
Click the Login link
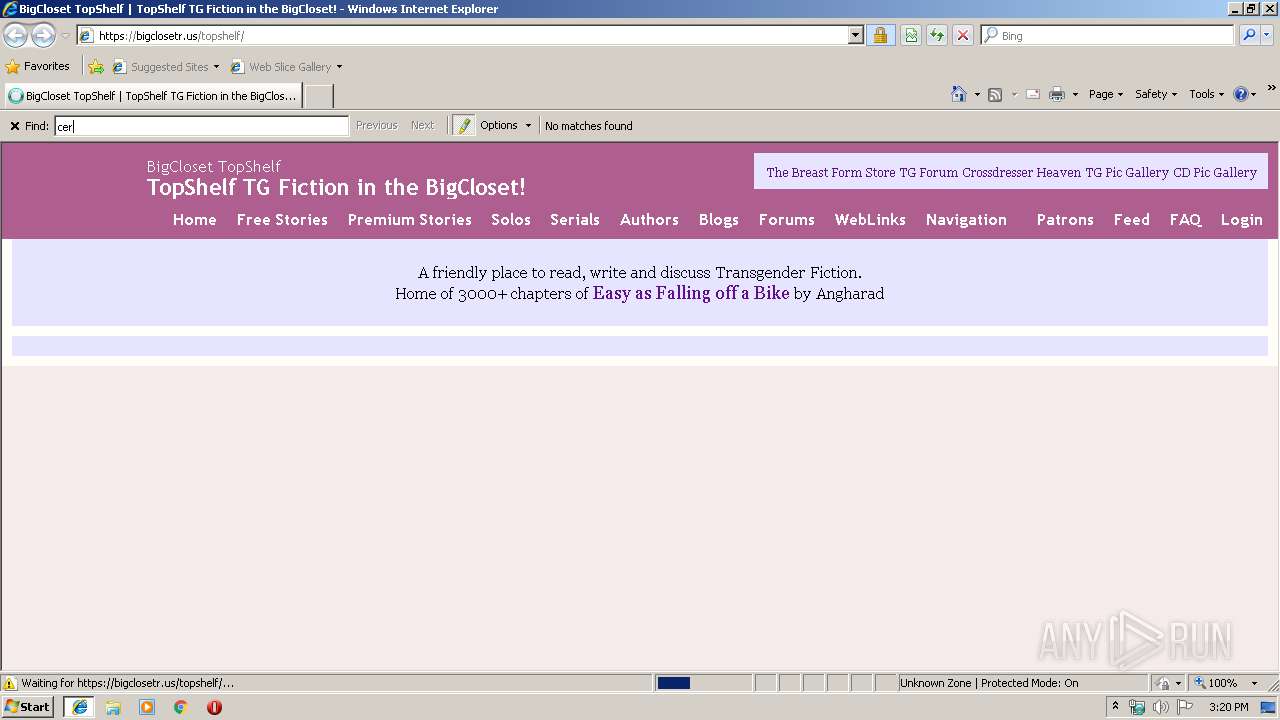pos(1241,220)
